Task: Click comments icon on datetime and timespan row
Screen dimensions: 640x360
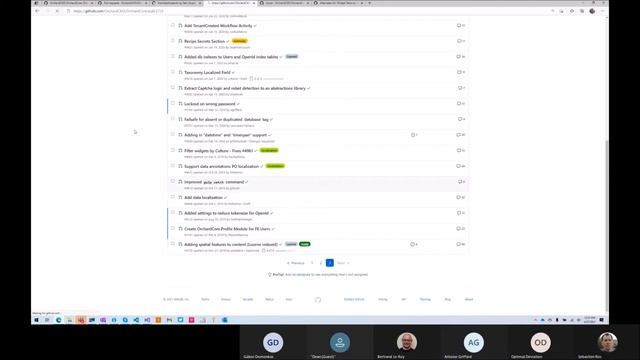Action: point(460,135)
